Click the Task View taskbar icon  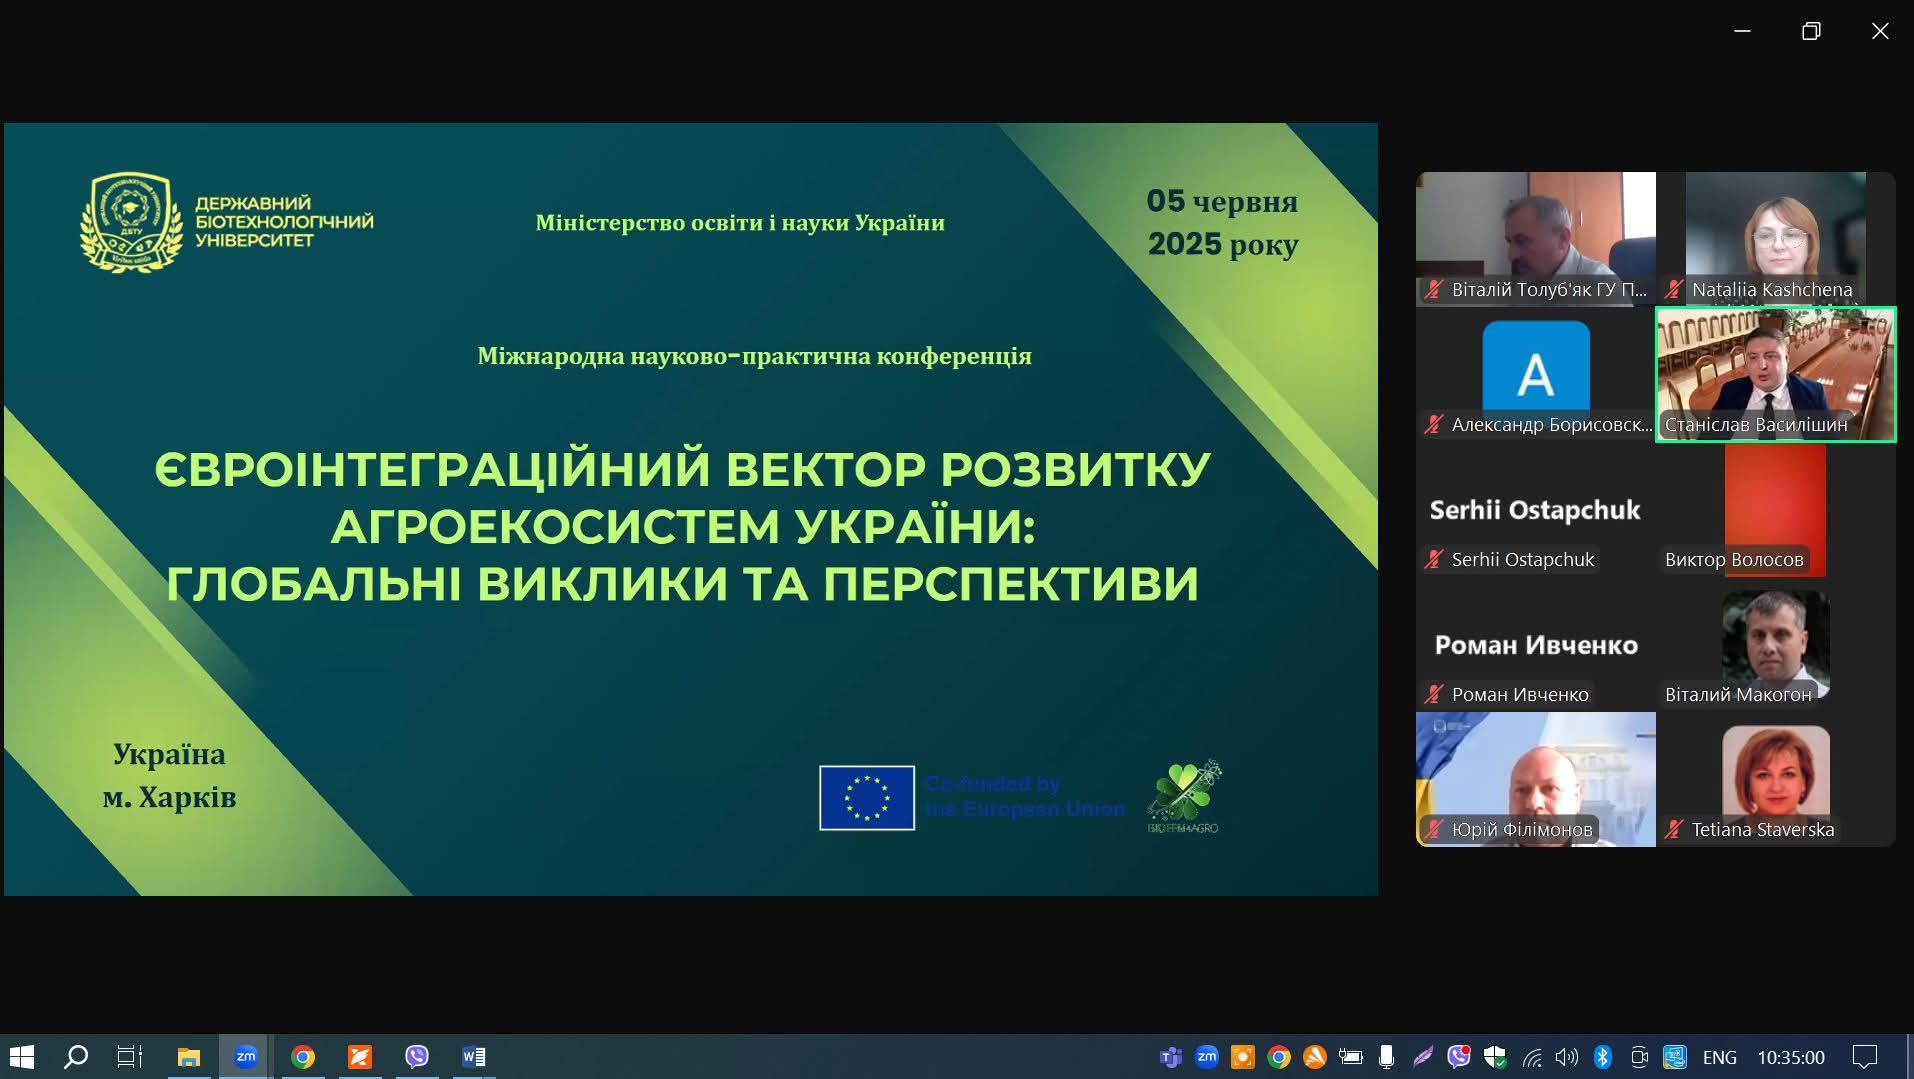(130, 1056)
